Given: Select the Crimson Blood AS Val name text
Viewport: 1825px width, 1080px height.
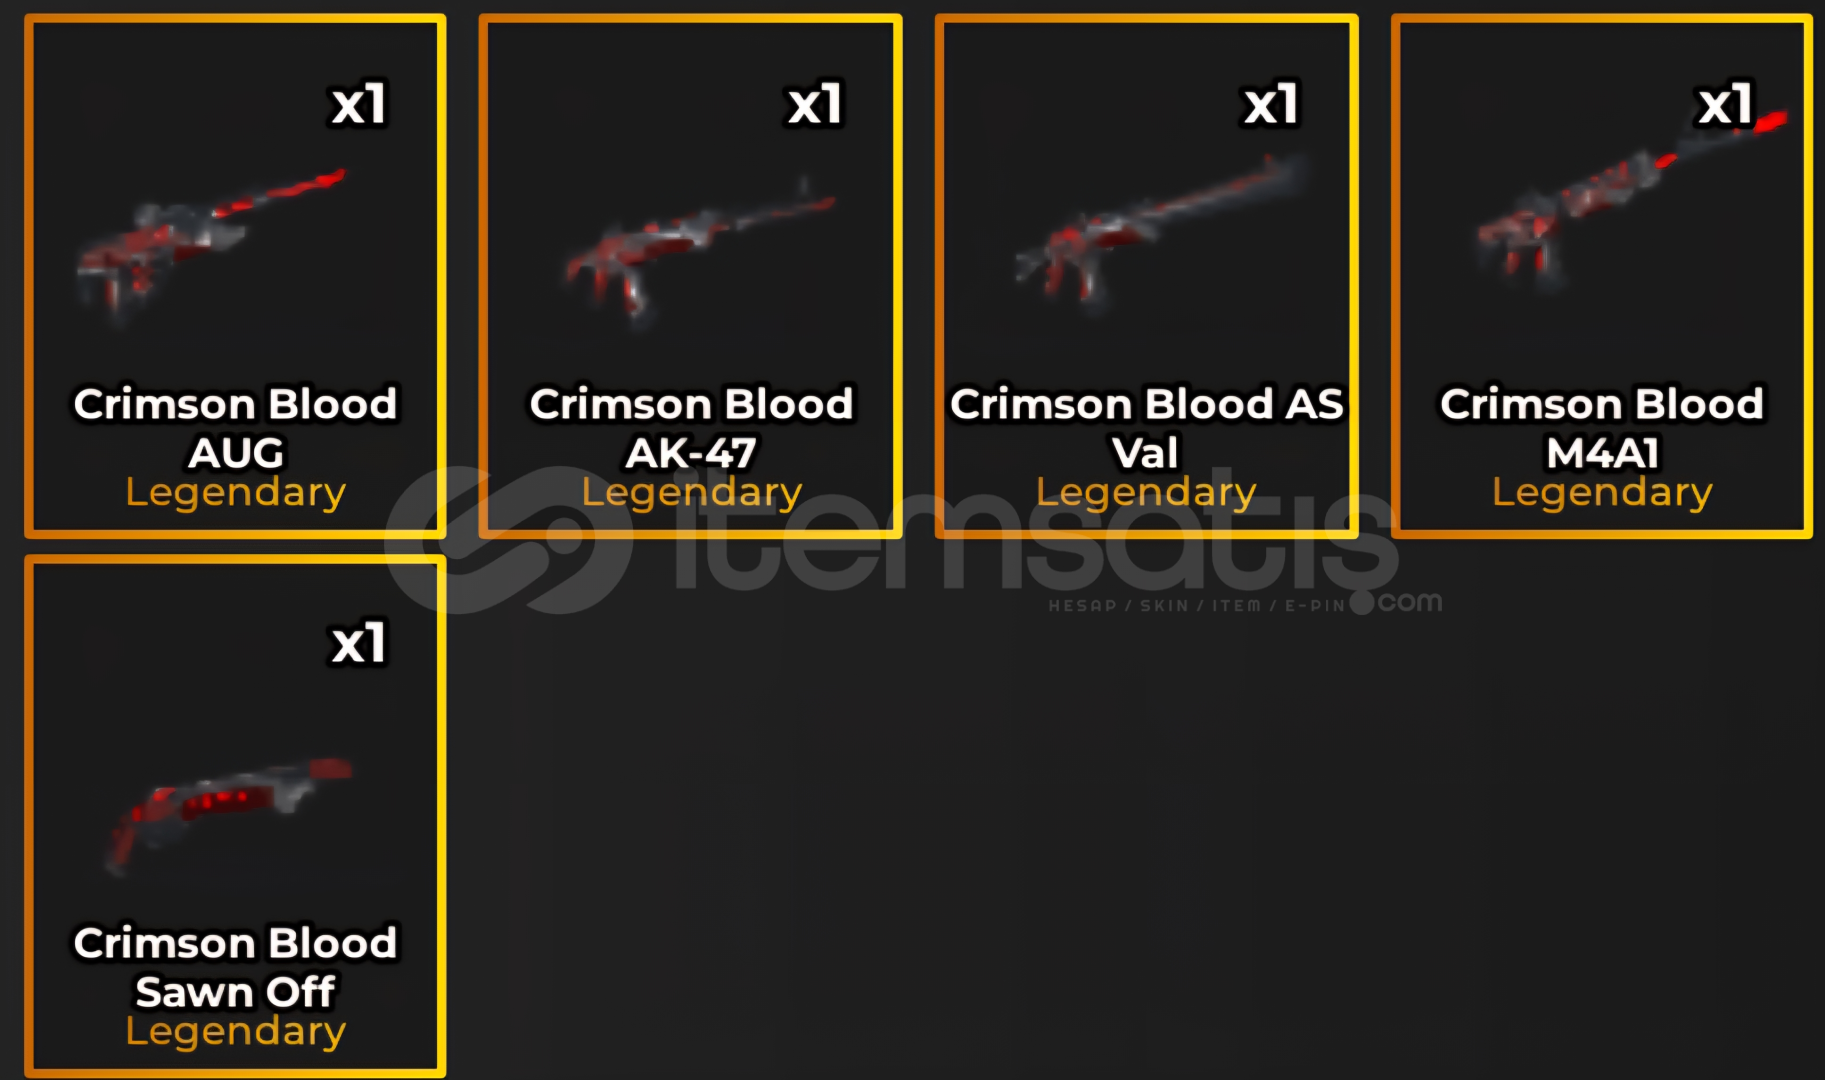Looking at the screenshot, I should 1147,428.
